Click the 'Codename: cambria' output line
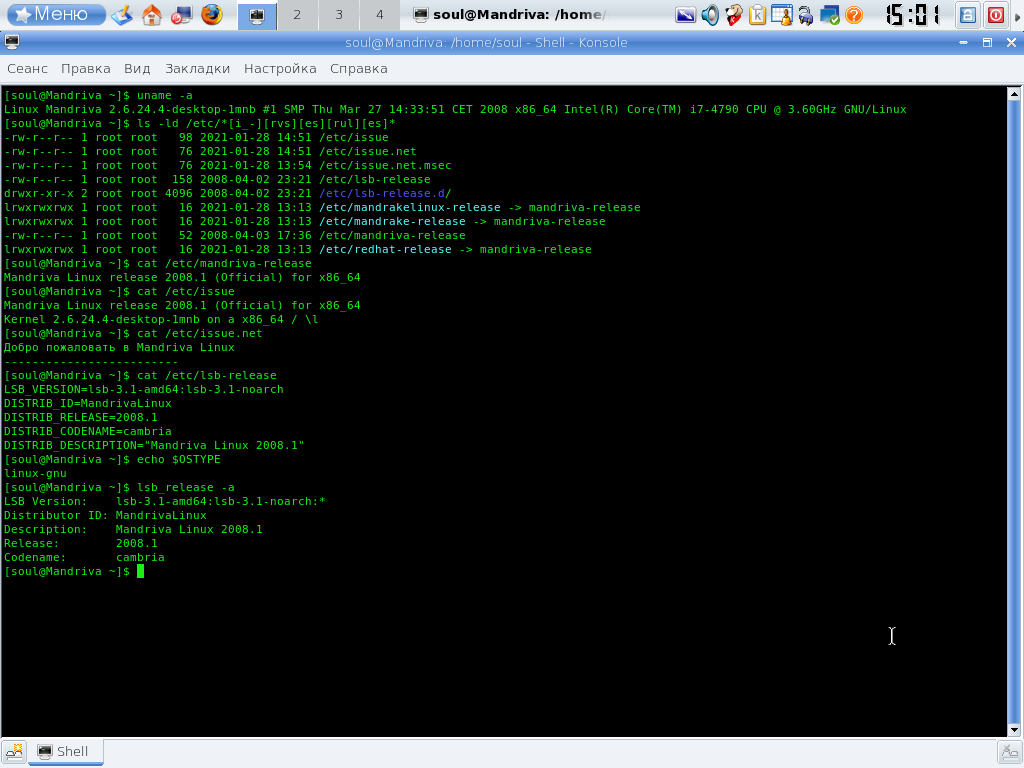 click(84, 557)
